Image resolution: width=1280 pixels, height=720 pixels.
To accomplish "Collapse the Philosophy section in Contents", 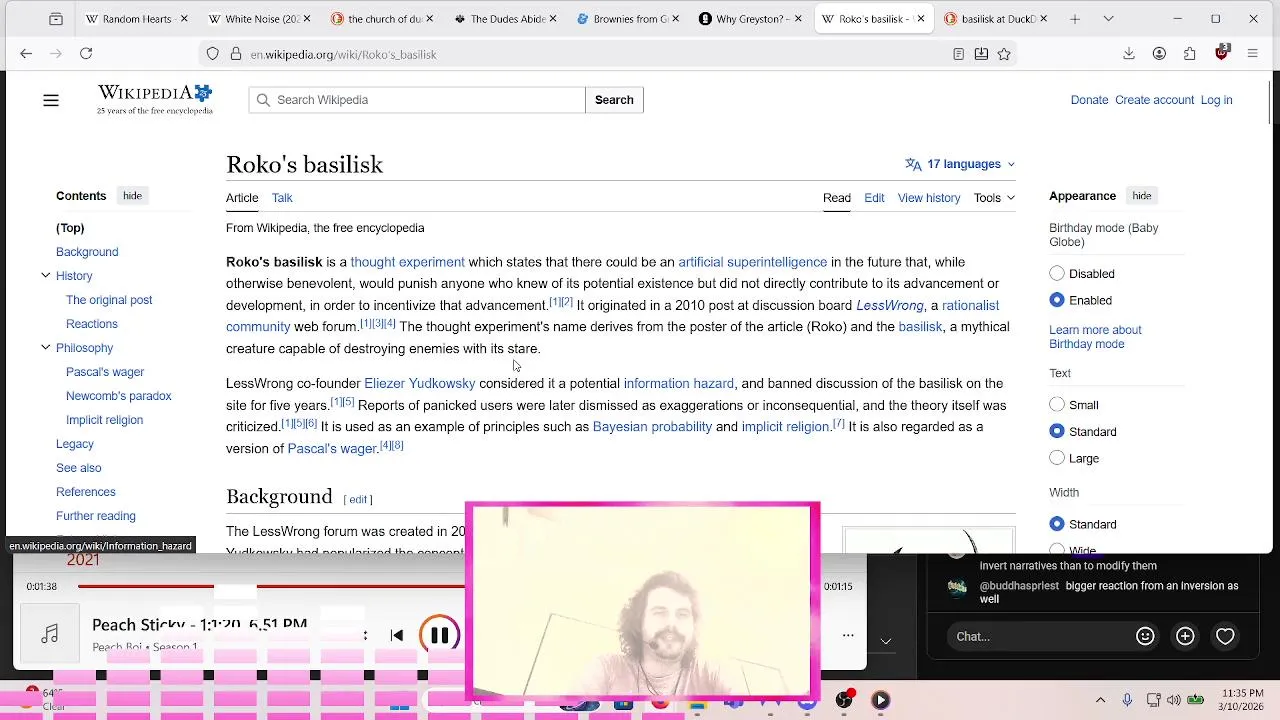I will 45,347.
